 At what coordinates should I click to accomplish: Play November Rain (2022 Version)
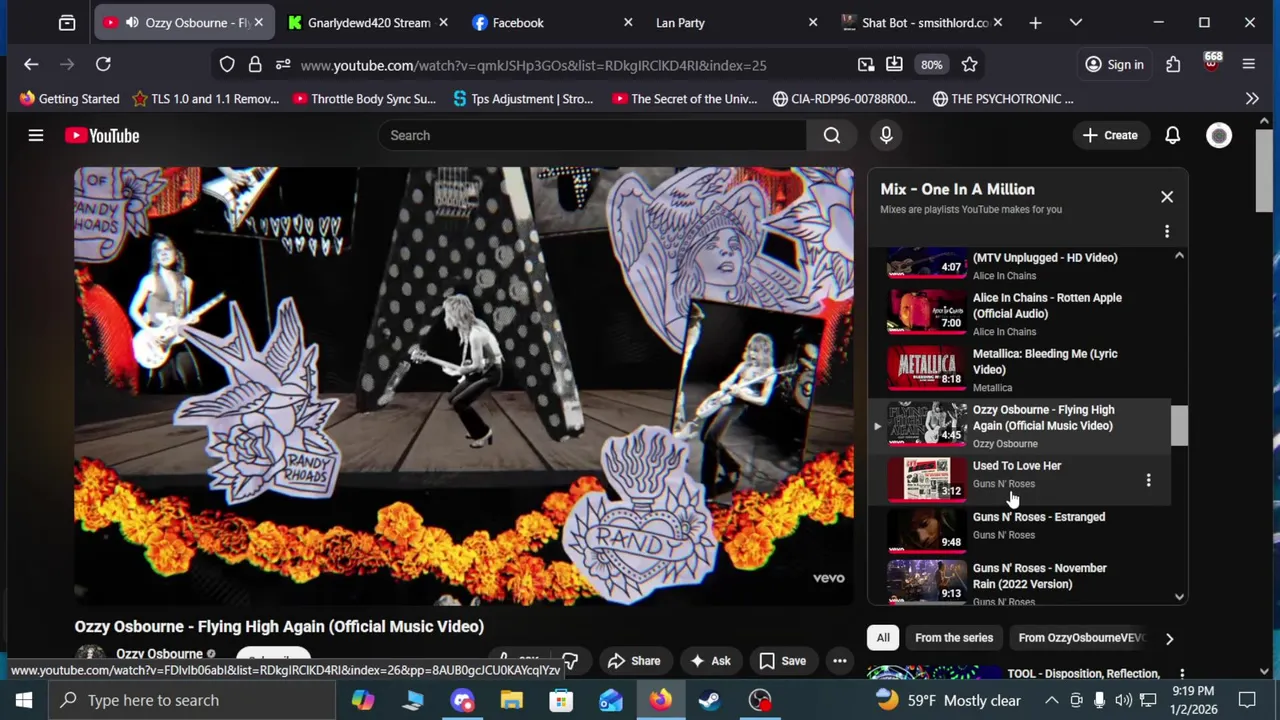coord(1020,582)
